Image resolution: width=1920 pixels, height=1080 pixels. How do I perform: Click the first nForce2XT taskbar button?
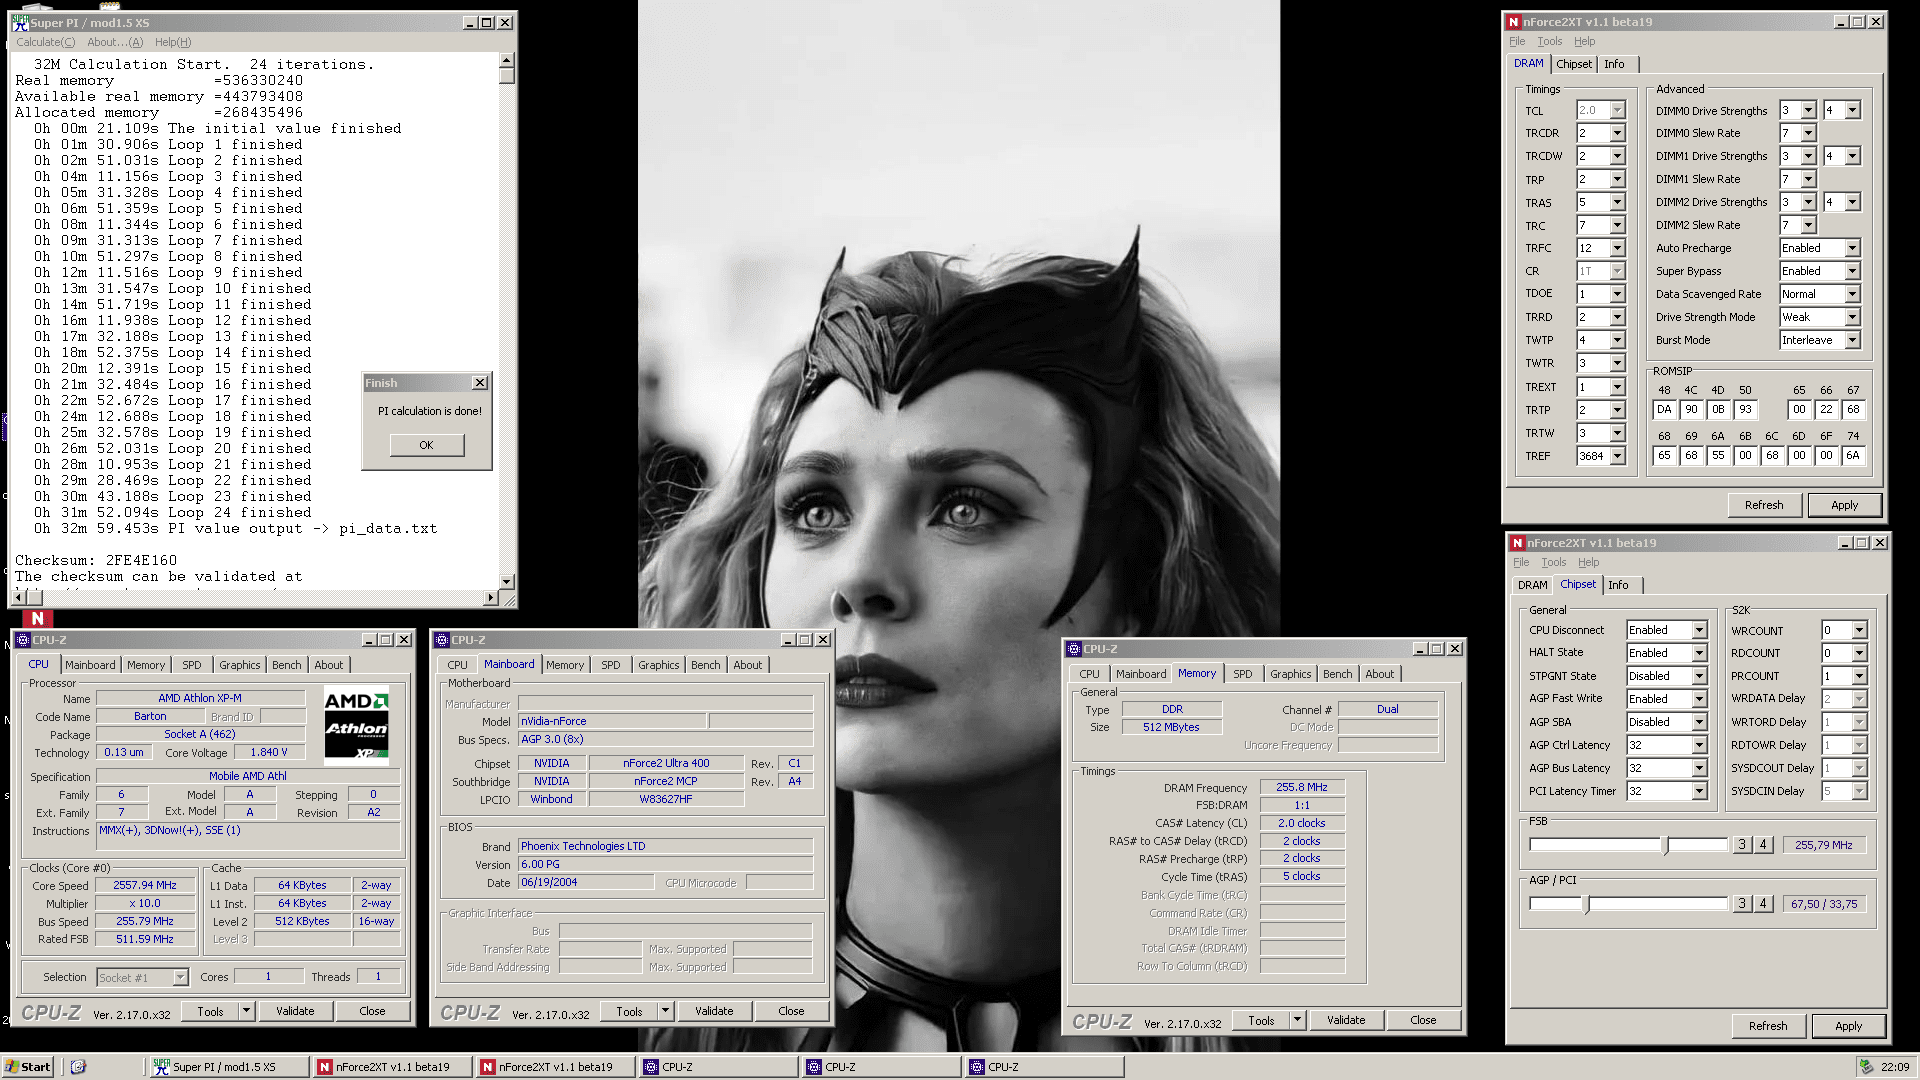[x=392, y=1067]
